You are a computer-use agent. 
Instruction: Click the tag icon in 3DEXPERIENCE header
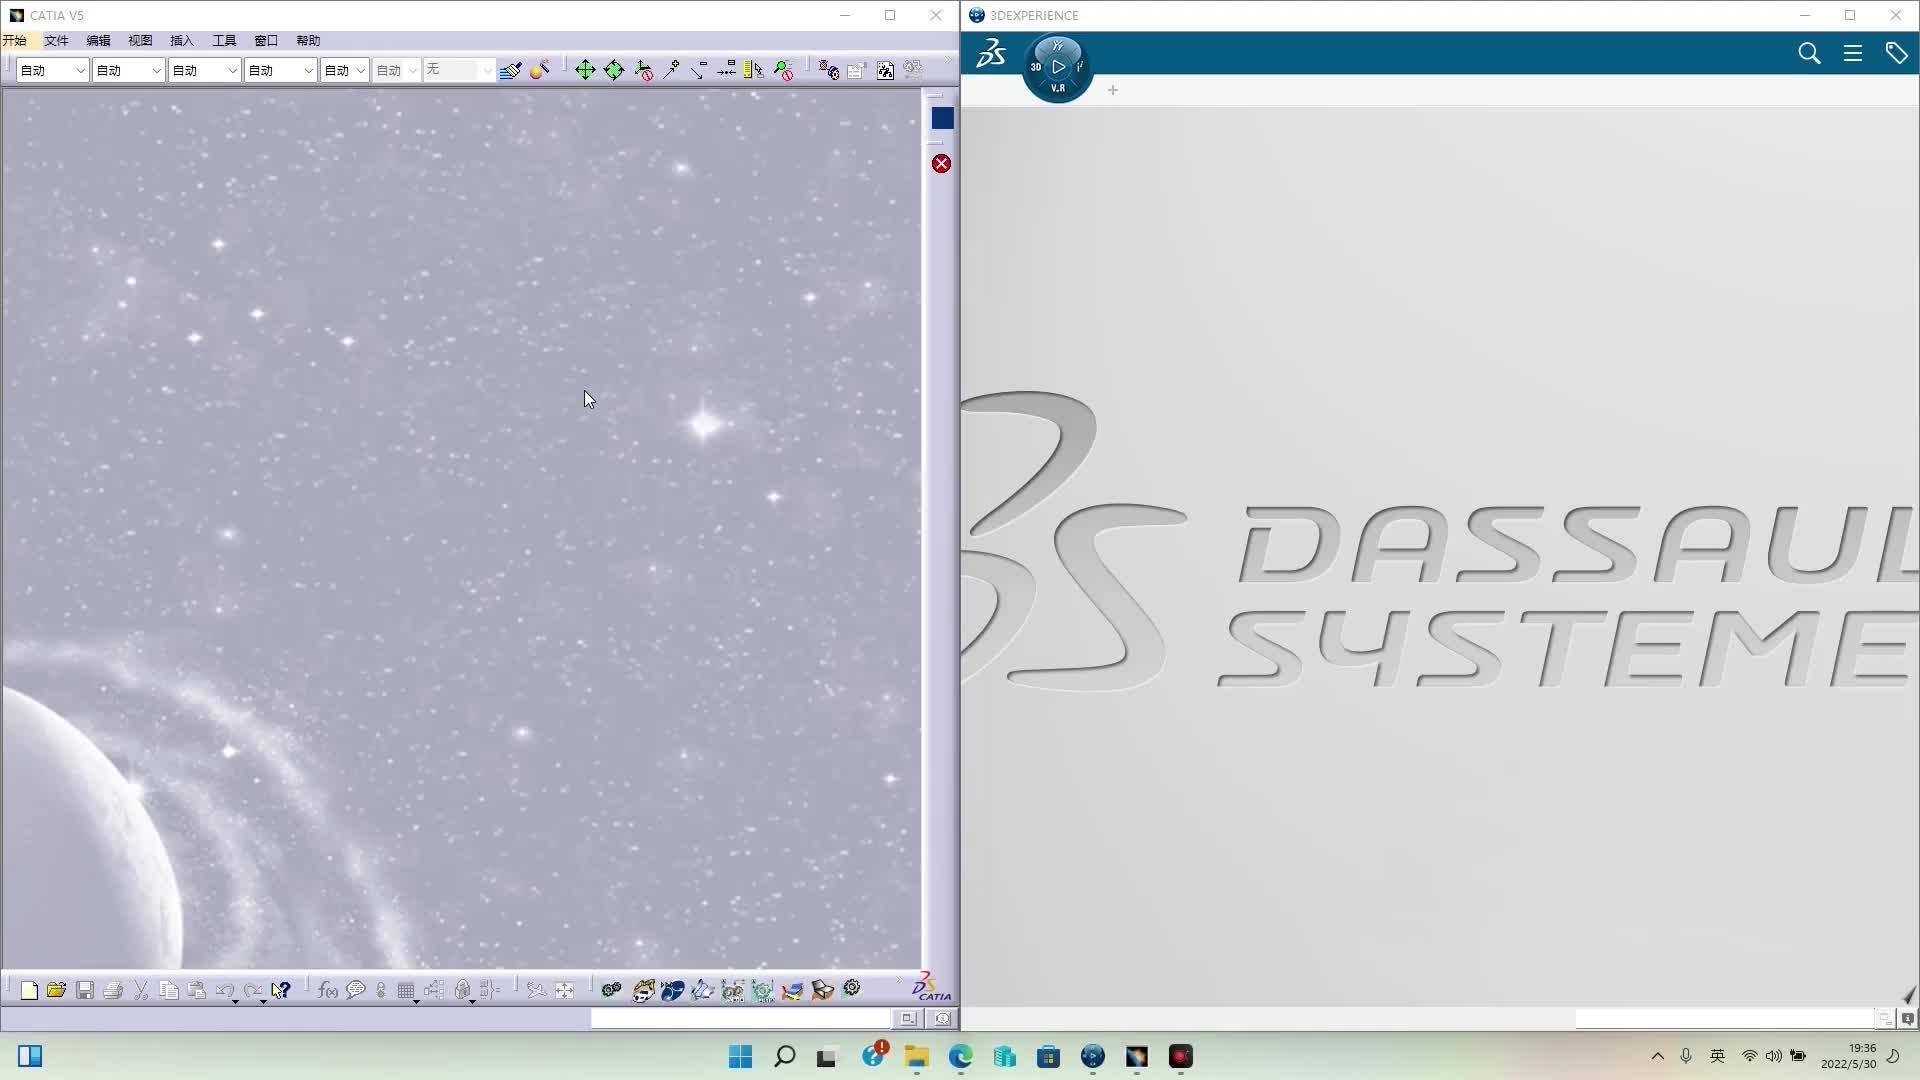(1896, 53)
